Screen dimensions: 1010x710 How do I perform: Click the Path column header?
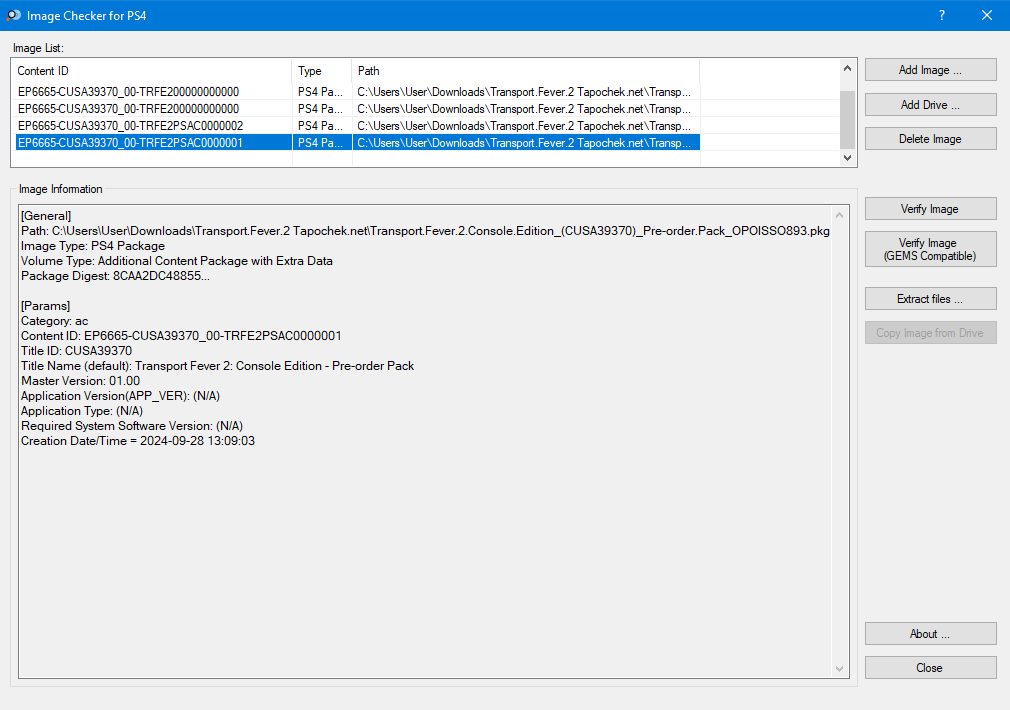(x=526, y=71)
